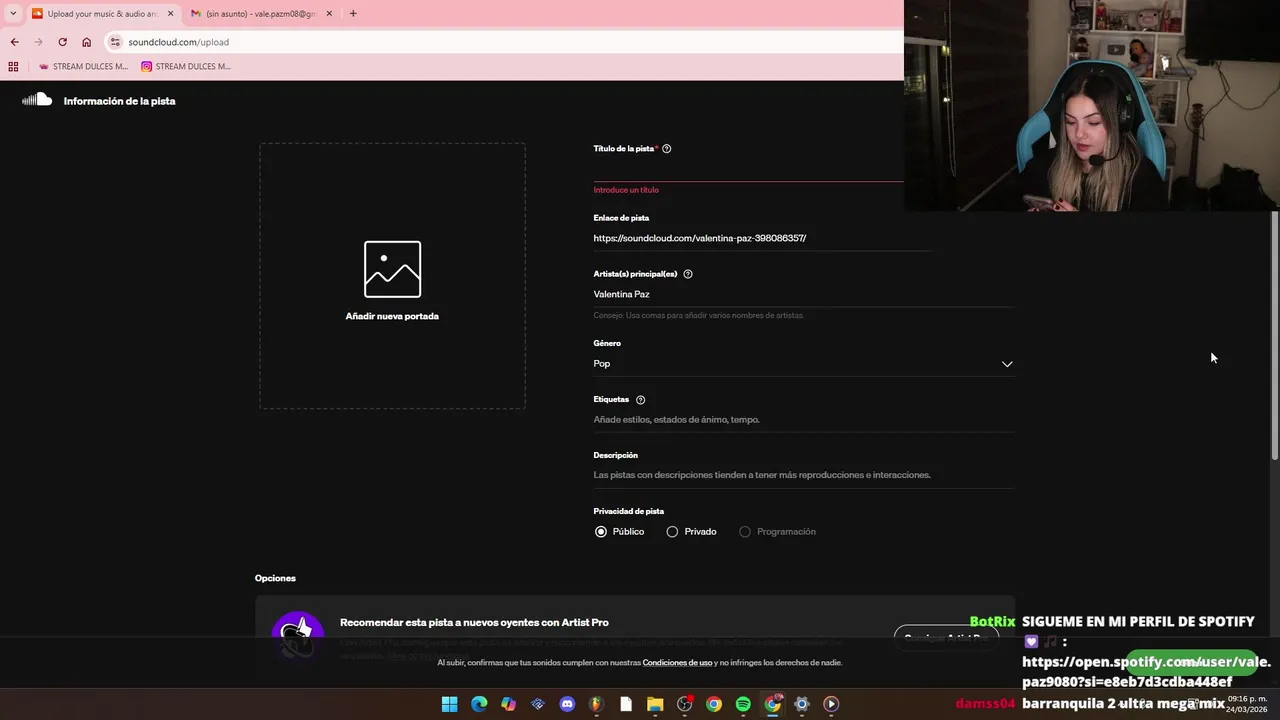This screenshot has height=720, width=1280.
Task: Select Programación privacy option
Action: coord(777,532)
